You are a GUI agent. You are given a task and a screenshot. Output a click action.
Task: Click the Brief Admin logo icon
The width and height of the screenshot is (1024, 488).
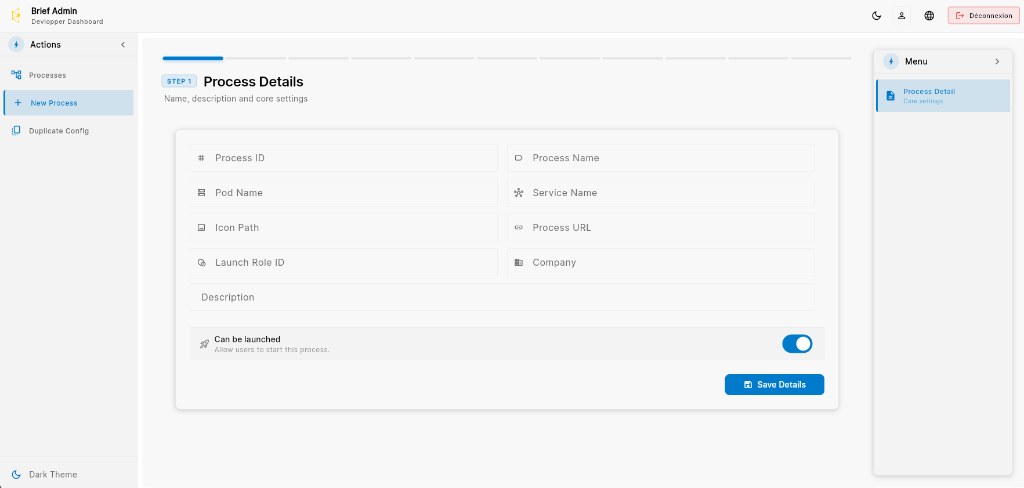coord(16,16)
